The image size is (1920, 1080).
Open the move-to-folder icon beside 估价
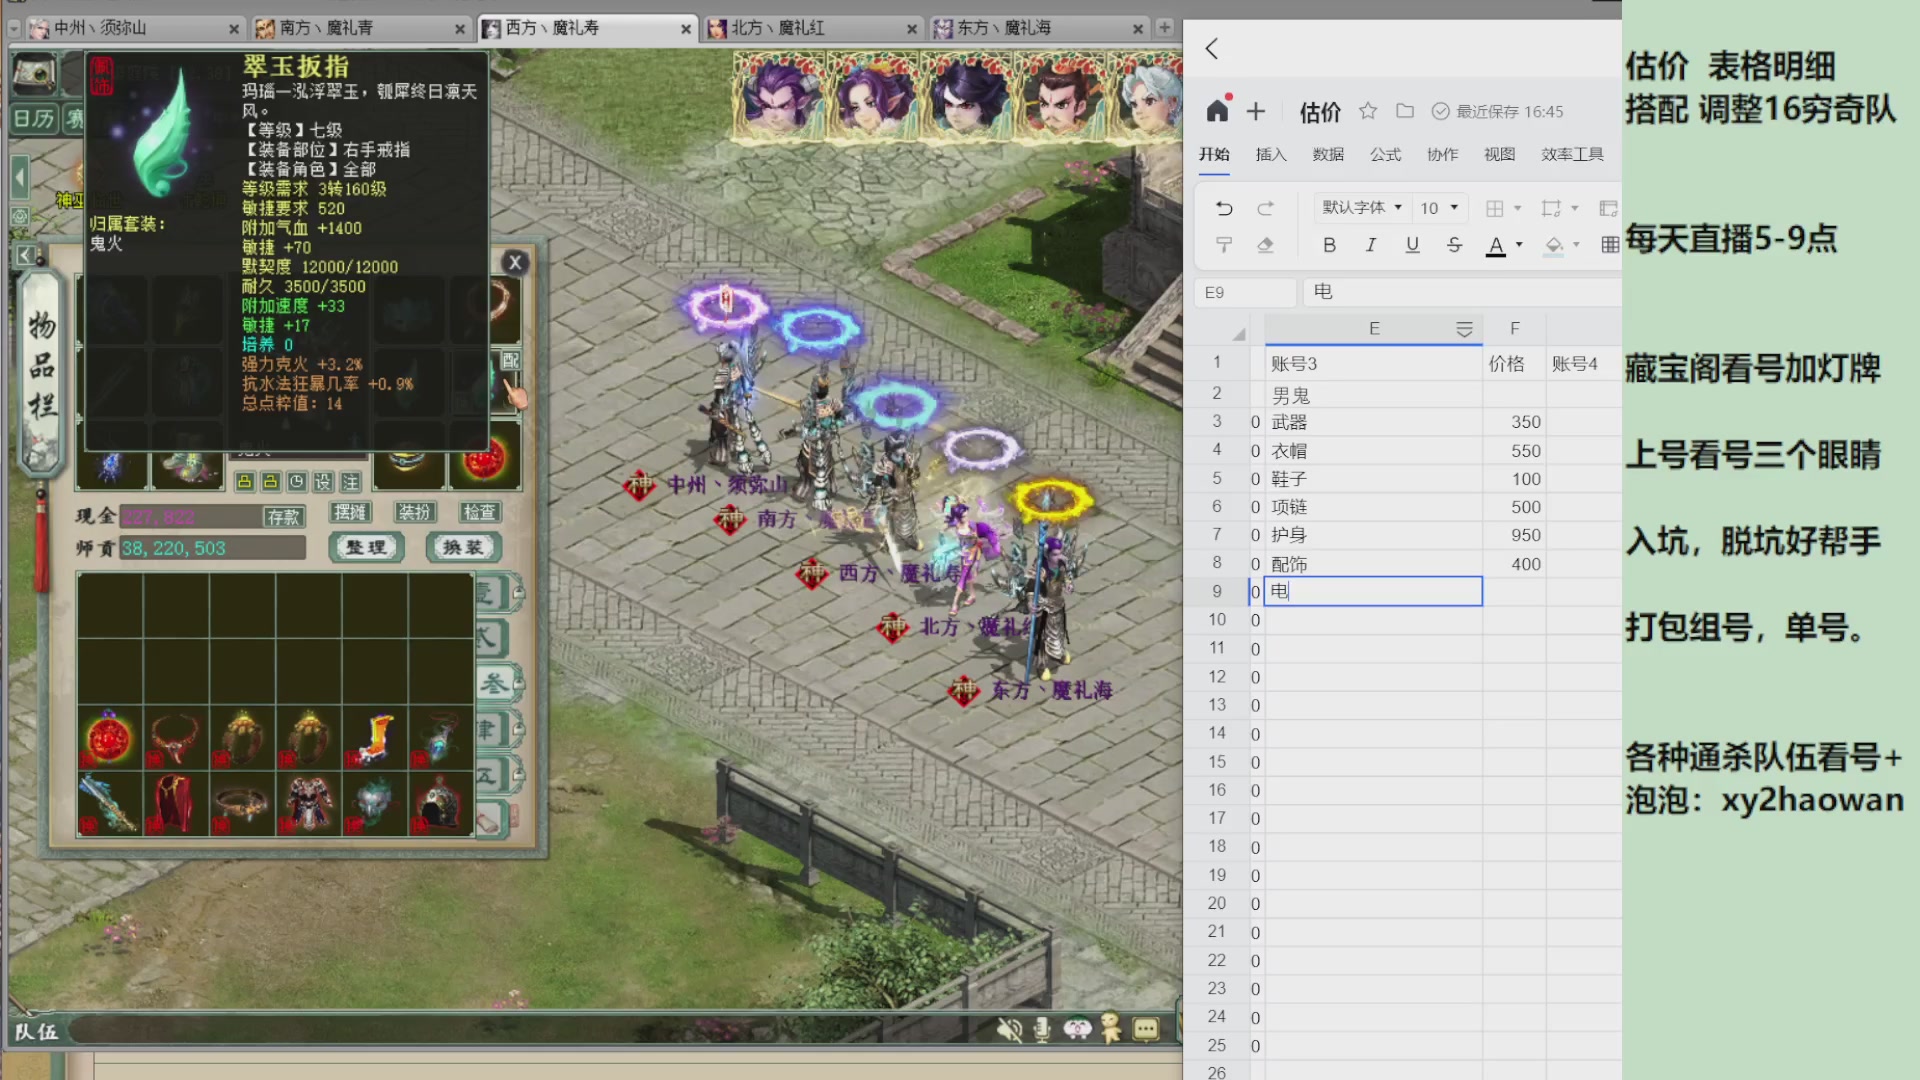click(x=1405, y=111)
